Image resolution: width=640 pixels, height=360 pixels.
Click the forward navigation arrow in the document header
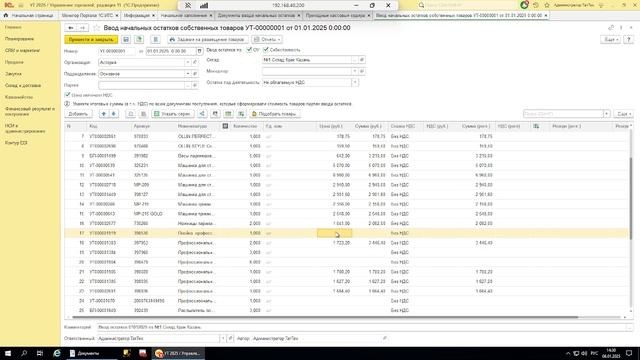(82, 28)
